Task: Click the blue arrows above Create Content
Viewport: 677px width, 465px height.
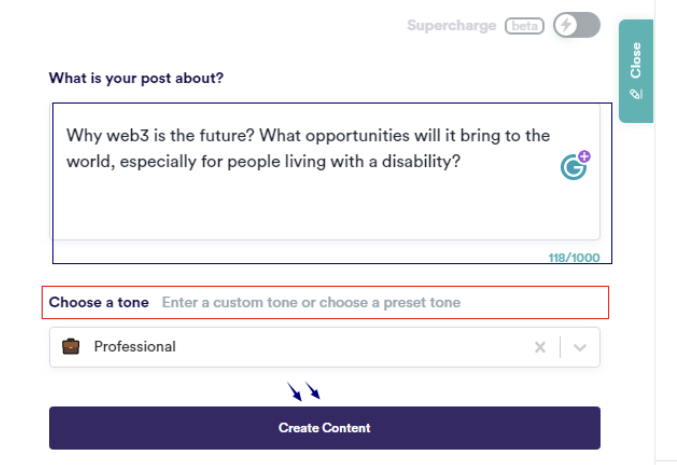Action: pos(304,391)
